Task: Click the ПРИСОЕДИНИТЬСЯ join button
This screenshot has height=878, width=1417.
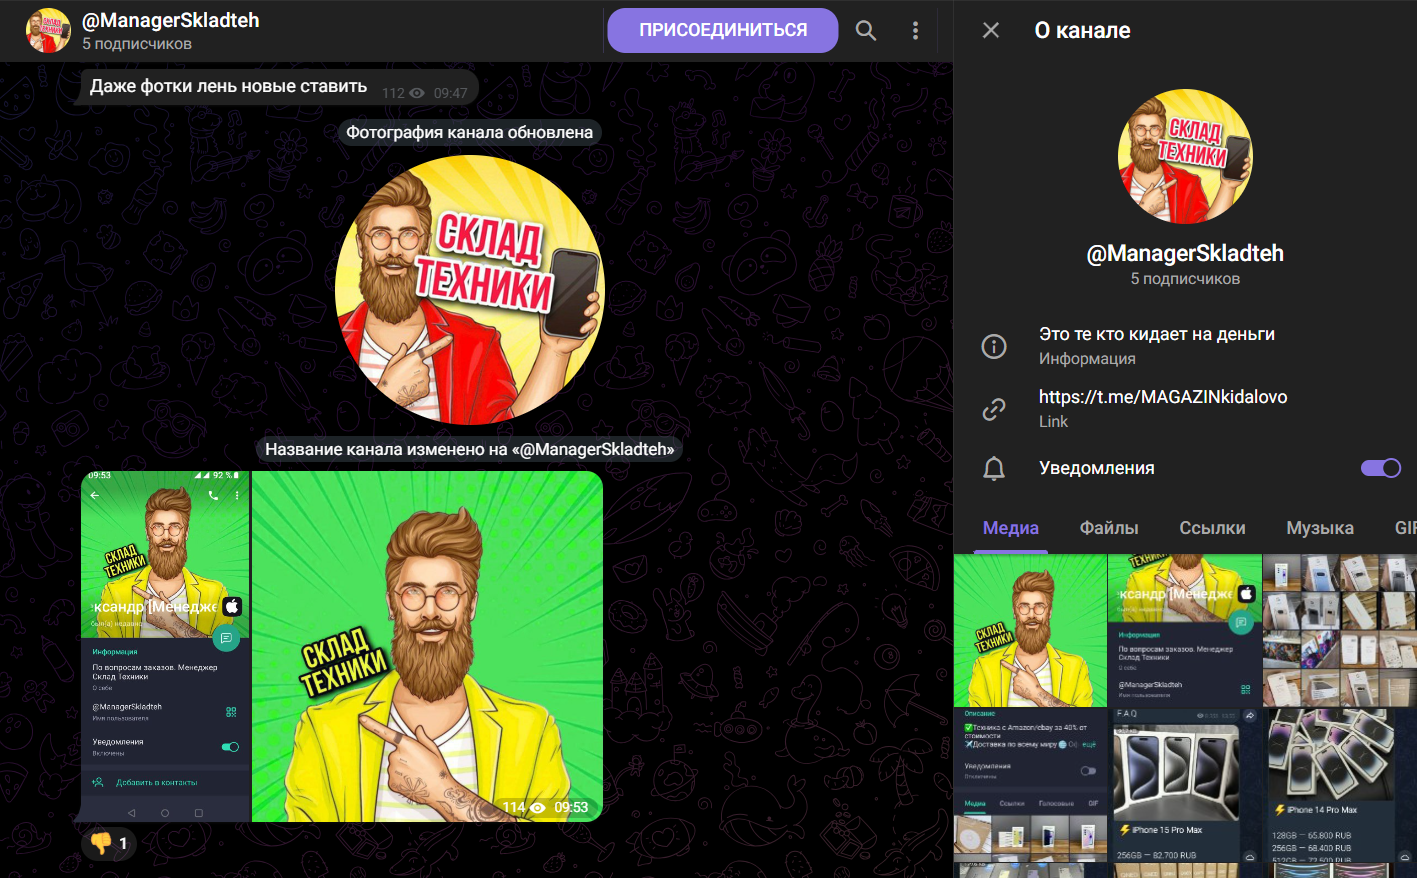Action: coord(722,30)
